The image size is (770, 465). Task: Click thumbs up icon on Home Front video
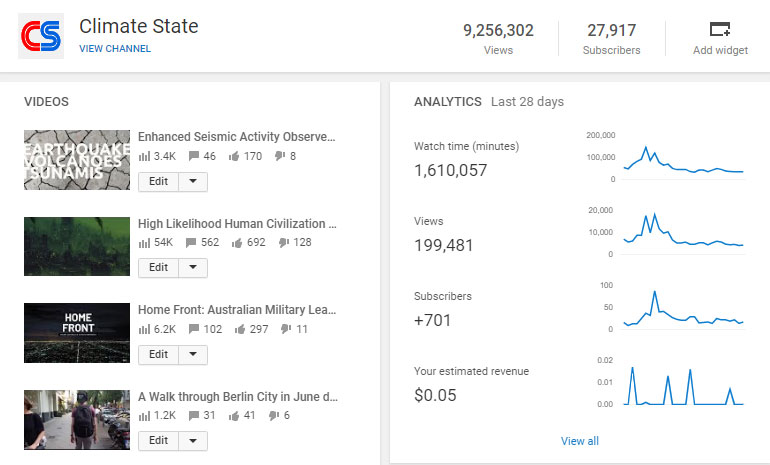(x=236, y=329)
